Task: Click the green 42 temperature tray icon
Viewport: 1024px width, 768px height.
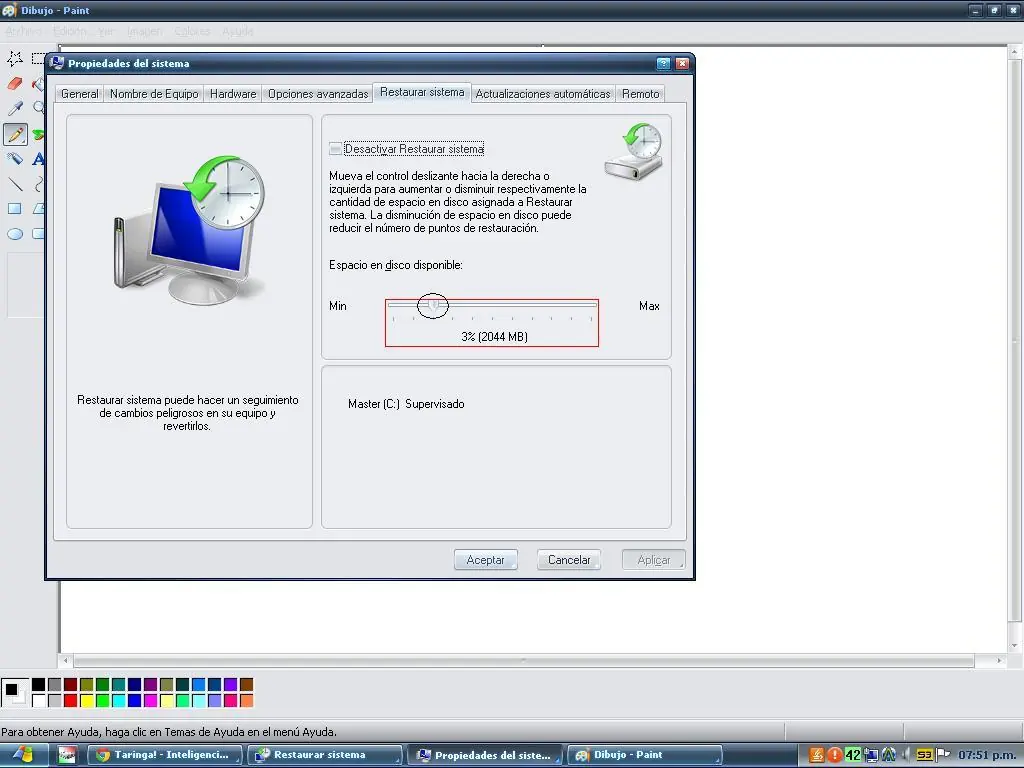Action: [x=853, y=755]
